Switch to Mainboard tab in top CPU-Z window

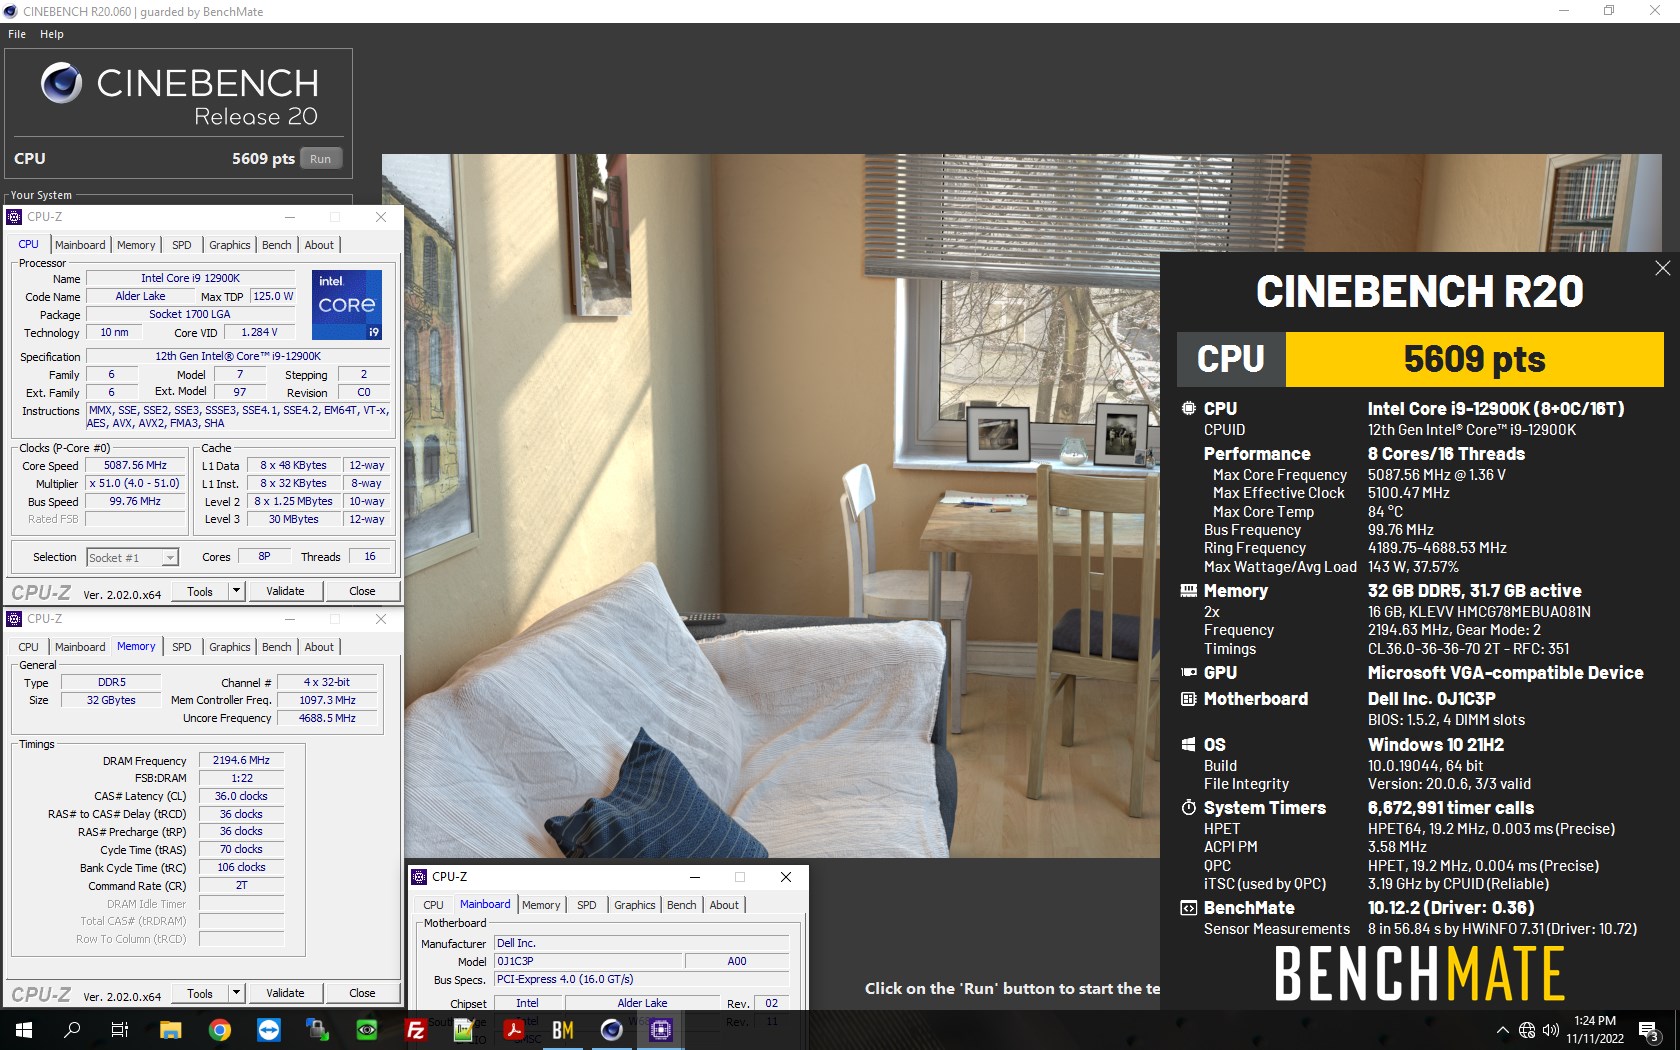pos(80,245)
